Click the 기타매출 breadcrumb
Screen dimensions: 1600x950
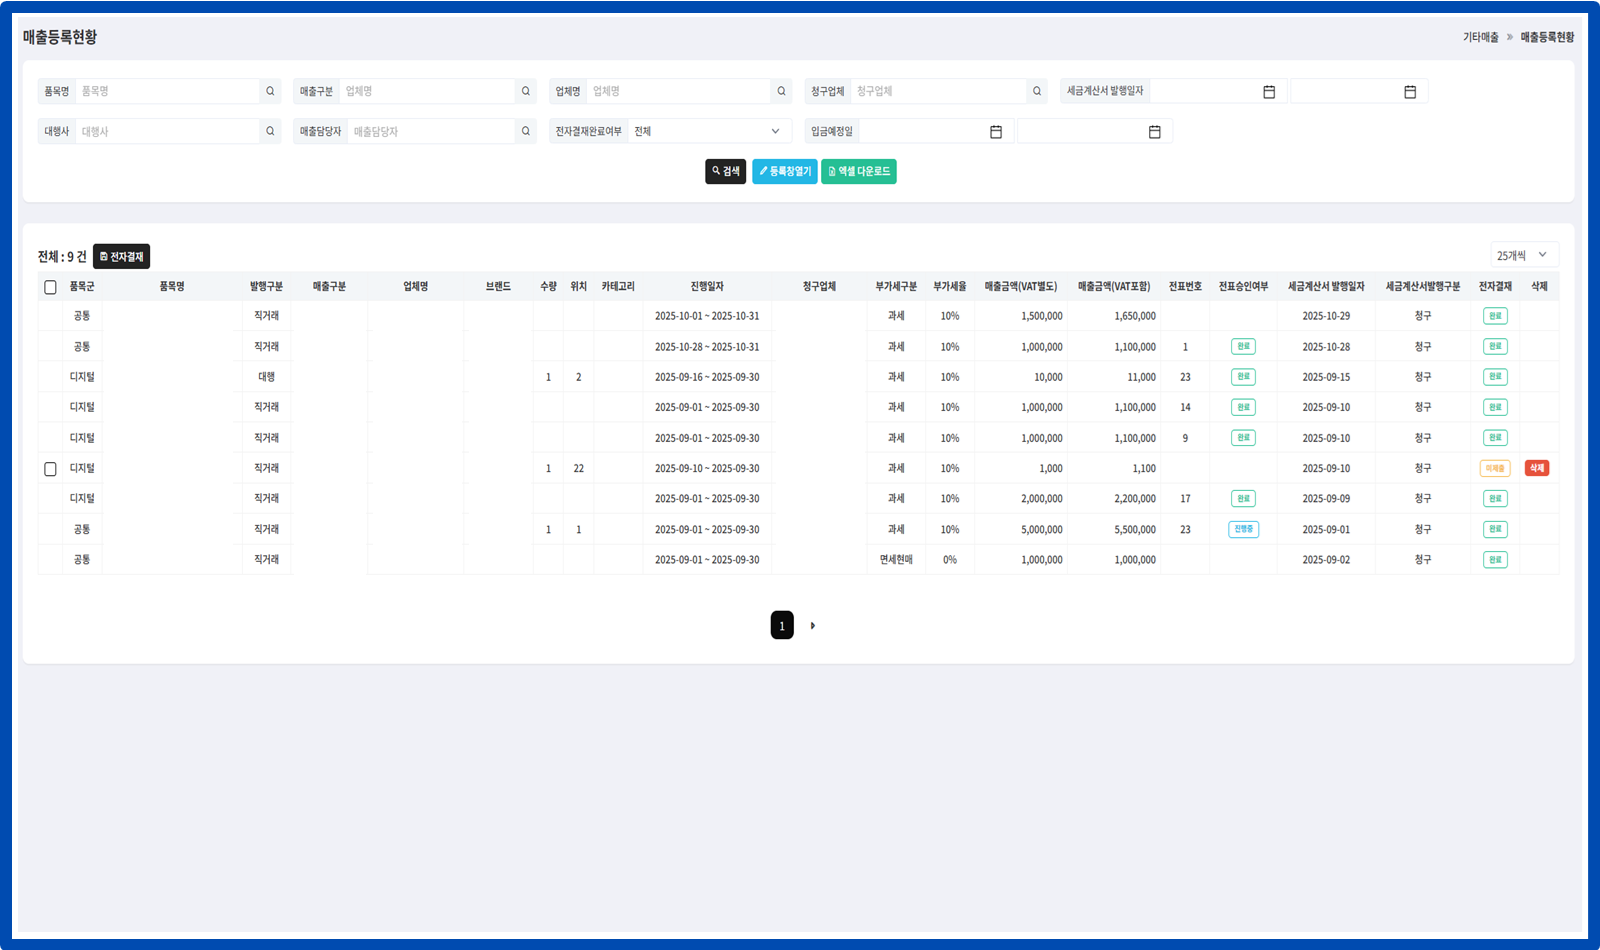1480,37
